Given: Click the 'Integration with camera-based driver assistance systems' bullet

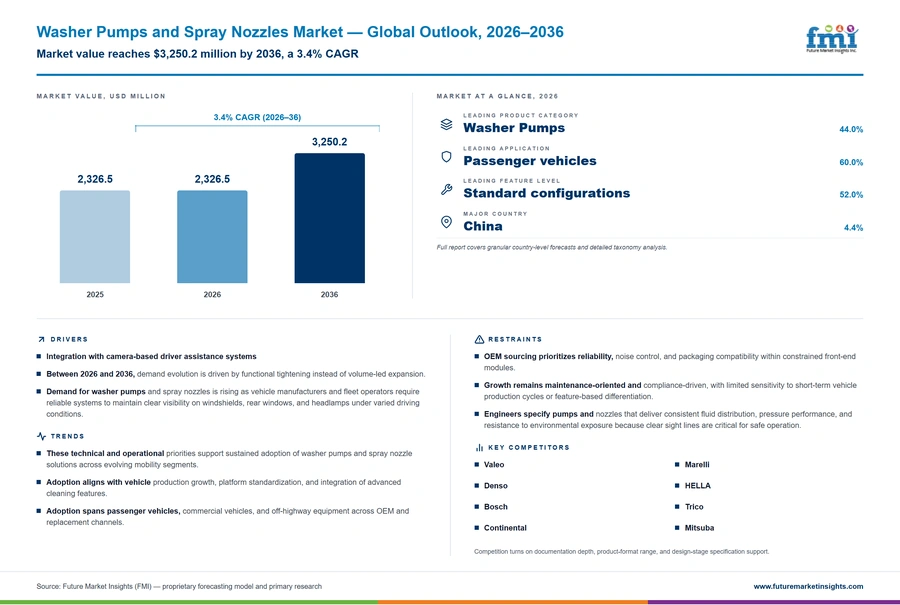Looking at the screenshot, I should pos(152,356).
